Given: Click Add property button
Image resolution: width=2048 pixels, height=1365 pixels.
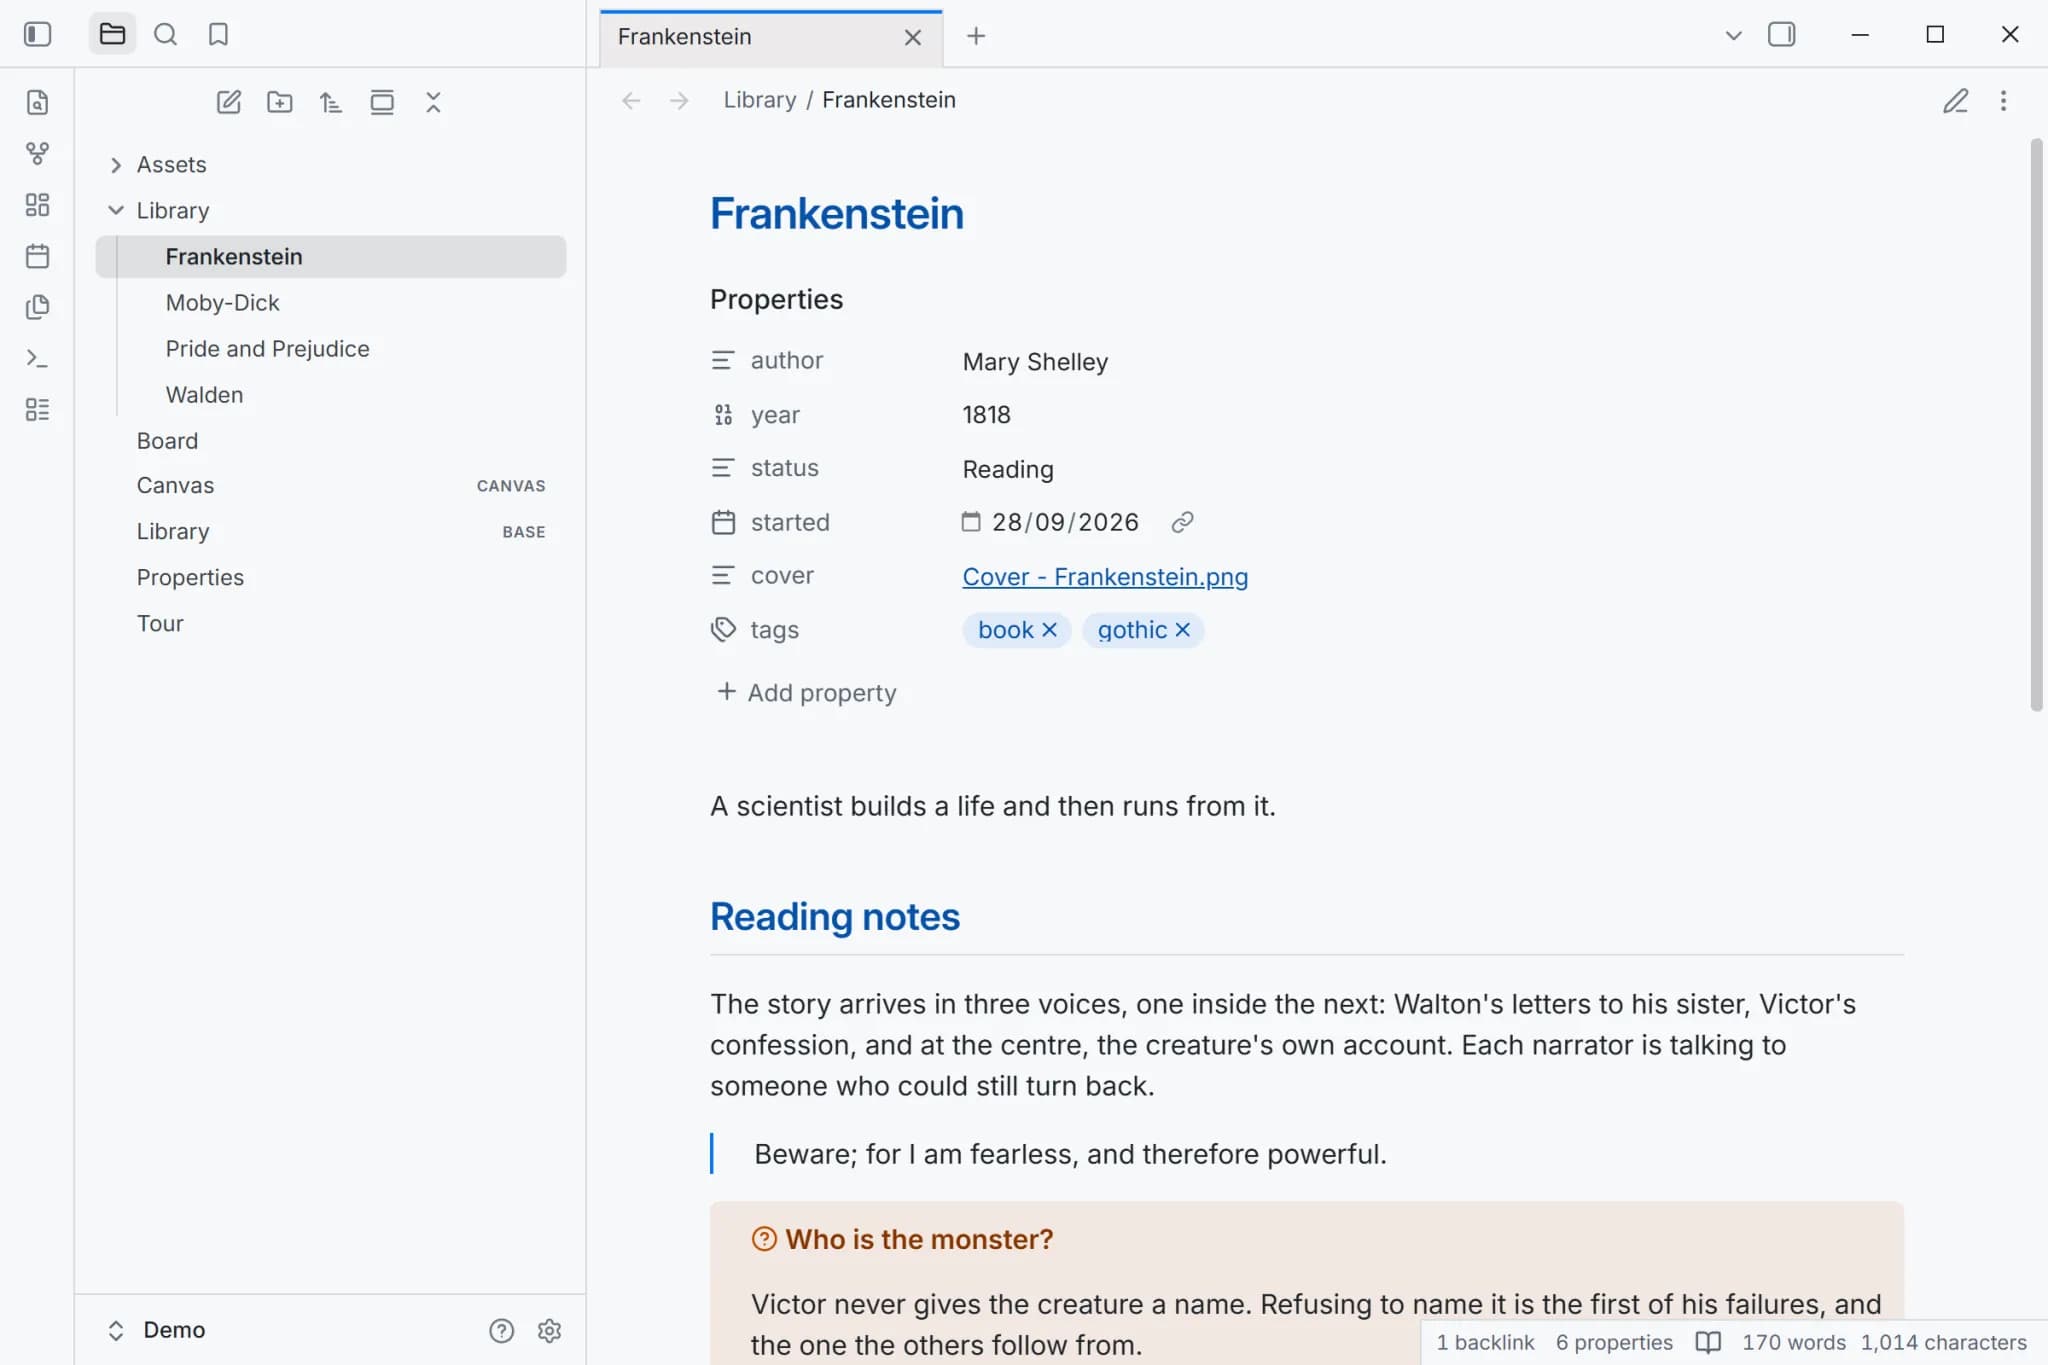Looking at the screenshot, I should pyautogui.click(x=807, y=692).
